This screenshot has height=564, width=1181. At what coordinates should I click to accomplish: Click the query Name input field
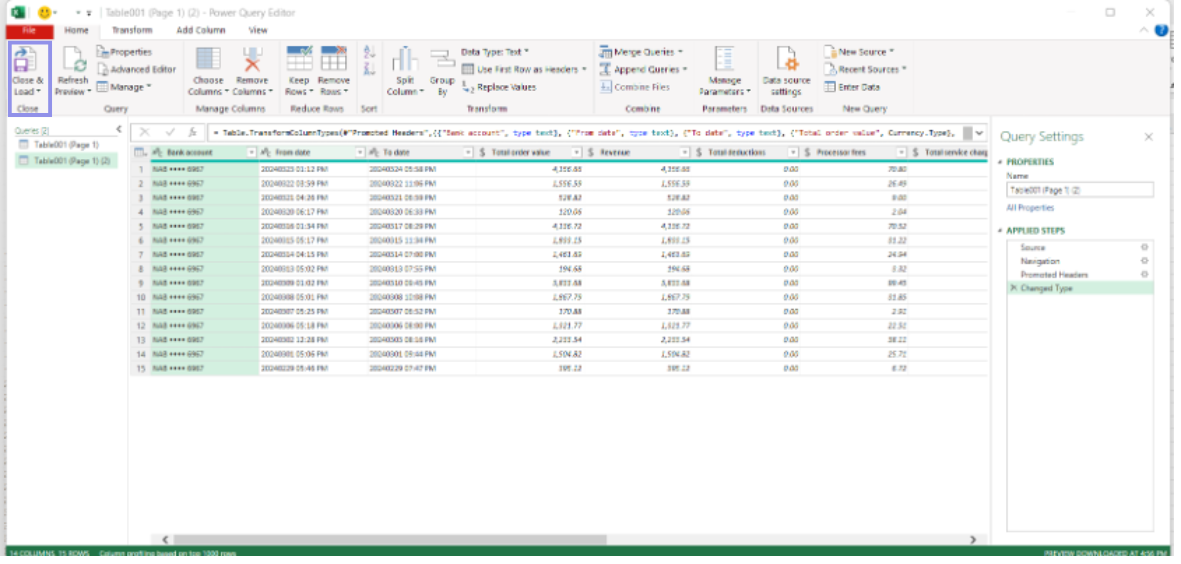point(1079,191)
